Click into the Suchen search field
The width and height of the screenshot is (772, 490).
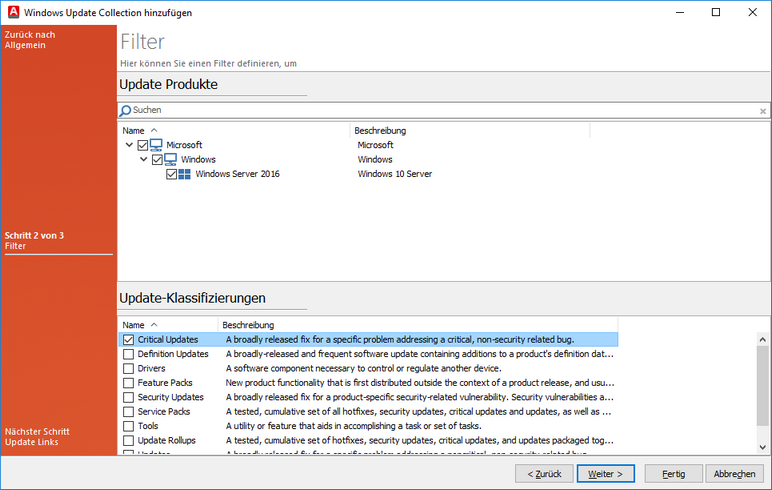tap(443, 110)
